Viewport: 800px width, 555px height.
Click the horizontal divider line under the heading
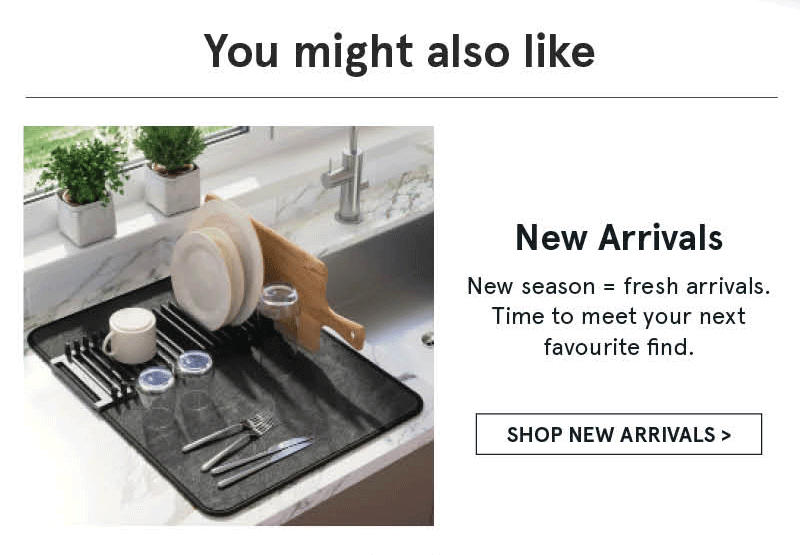[x=402, y=97]
